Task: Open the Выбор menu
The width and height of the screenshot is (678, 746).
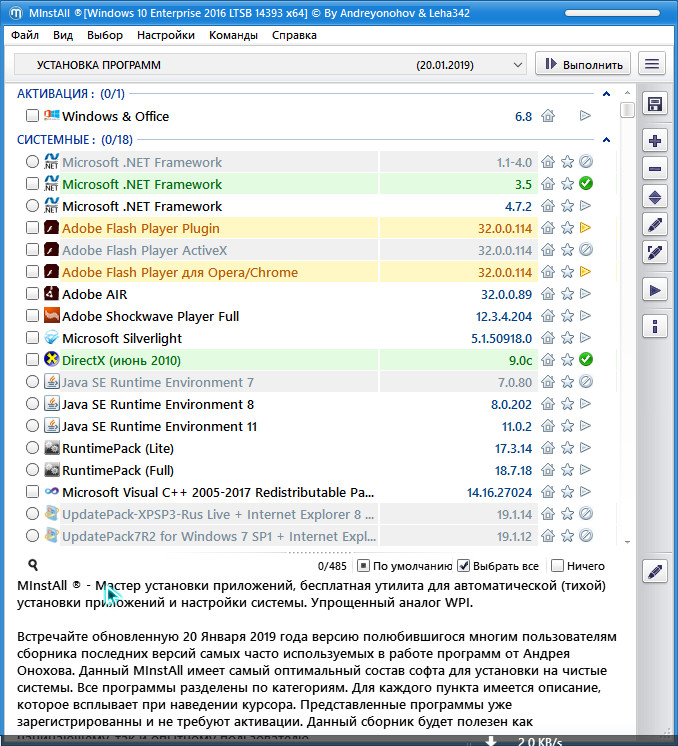Action: tap(105, 35)
